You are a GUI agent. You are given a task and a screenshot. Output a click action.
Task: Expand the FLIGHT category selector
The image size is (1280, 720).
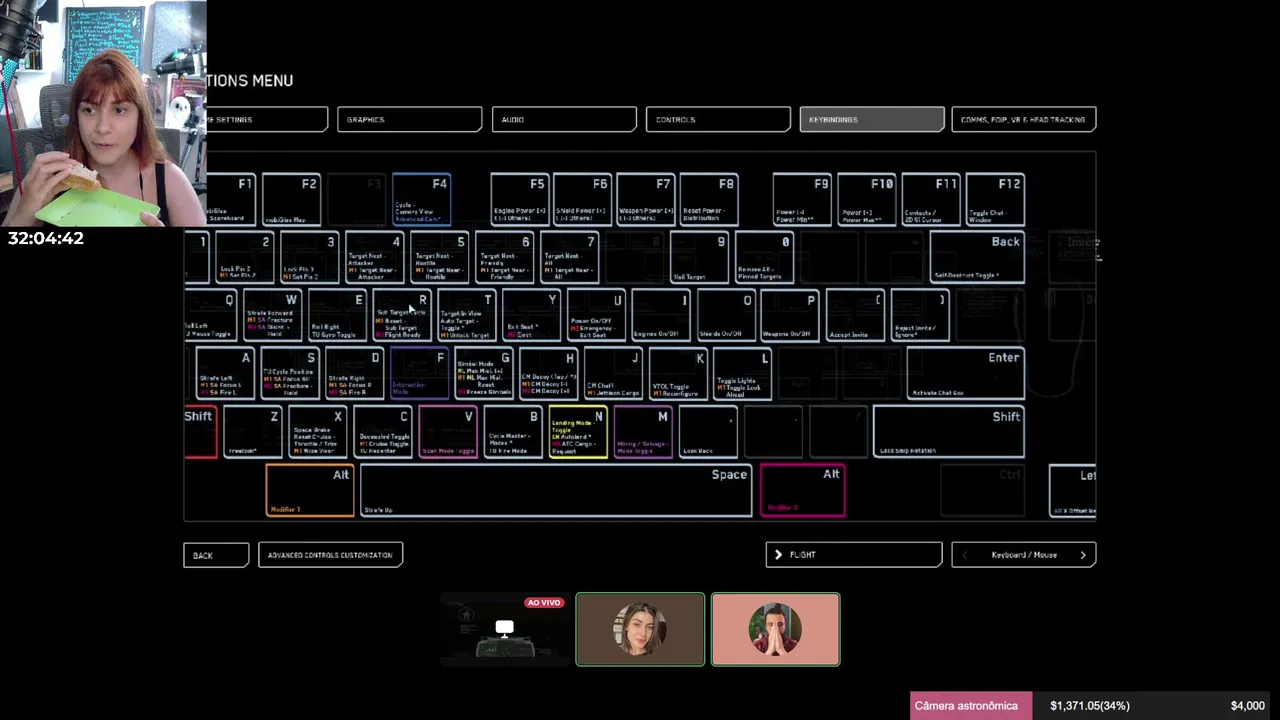pos(854,555)
